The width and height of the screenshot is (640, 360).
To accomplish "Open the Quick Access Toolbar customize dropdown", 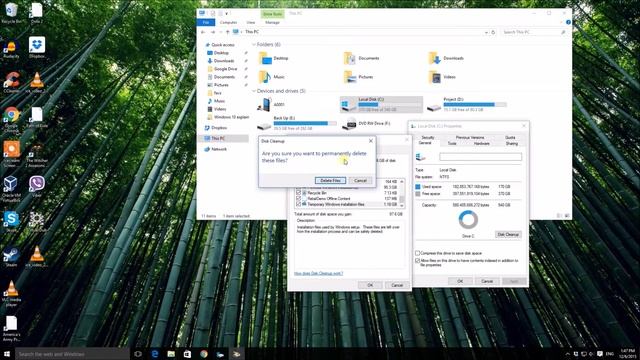I will (x=227, y=14).
